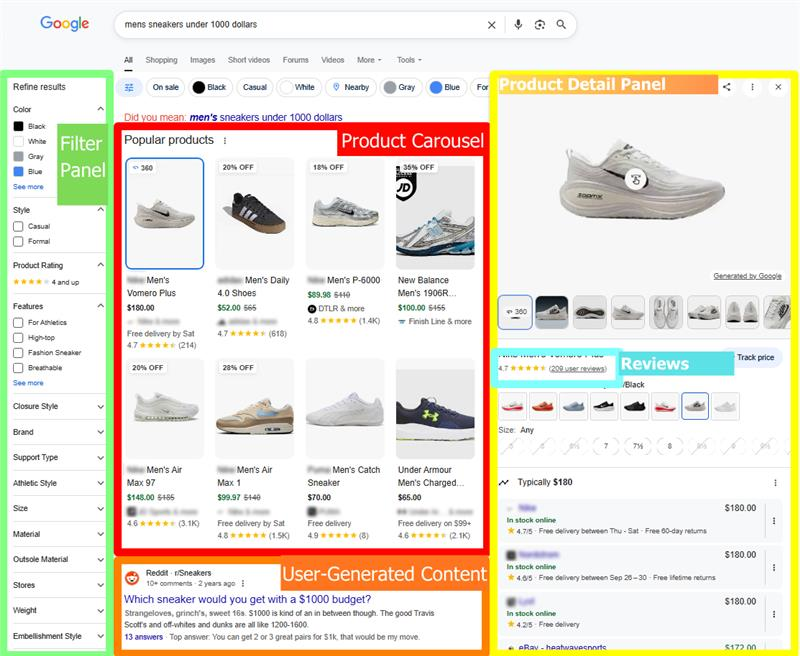Enable the Casual style checkbox
The height and width of the screenshot is (656, 800).
pos(19,227)
